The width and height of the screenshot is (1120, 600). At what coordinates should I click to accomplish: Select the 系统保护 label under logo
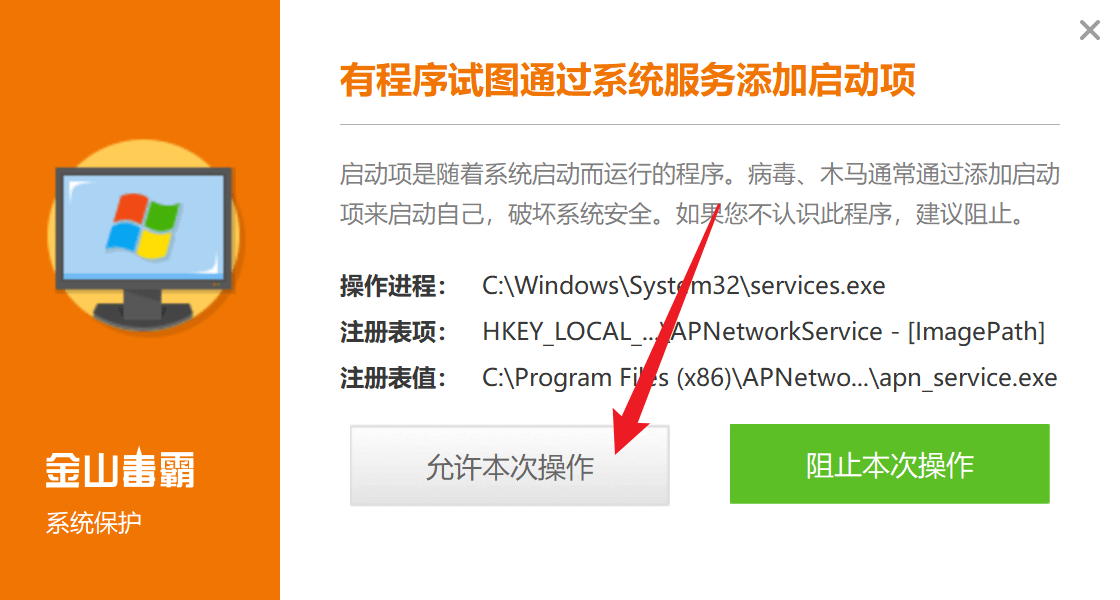click(x=94, y=523)
